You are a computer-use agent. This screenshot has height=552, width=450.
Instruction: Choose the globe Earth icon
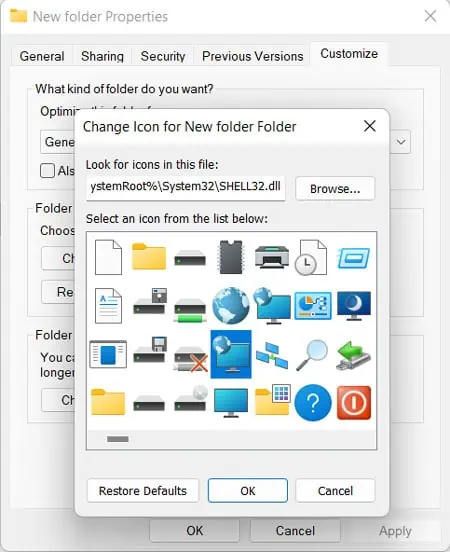tap(231, 305)
